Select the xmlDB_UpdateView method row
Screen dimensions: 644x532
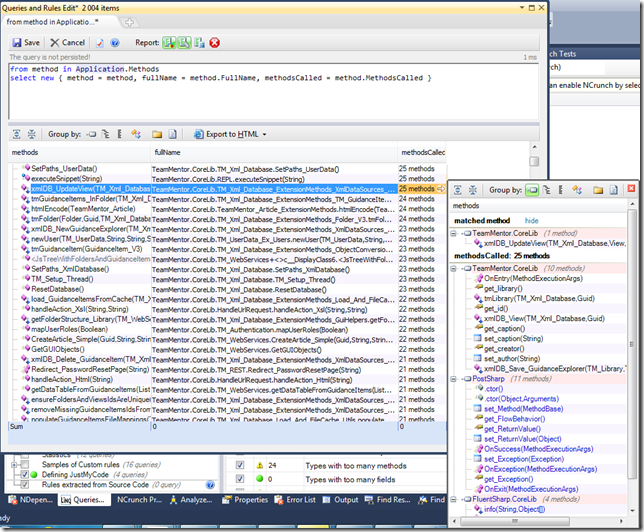pyautogui.click(x=90, y=187)
